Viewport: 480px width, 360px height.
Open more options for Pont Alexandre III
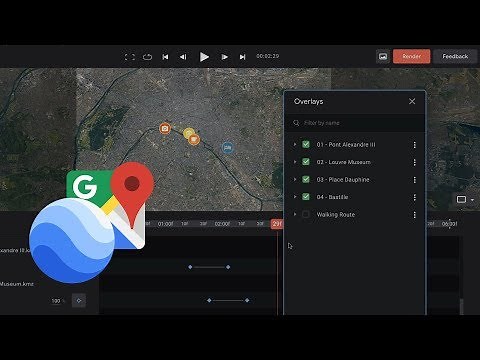[x=414, y=145]
